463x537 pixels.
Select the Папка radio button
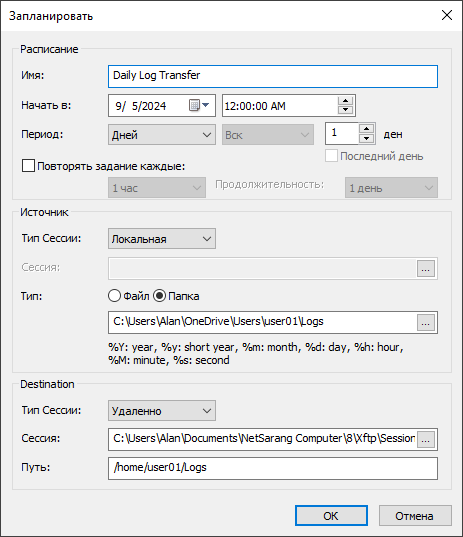[159, 296]
